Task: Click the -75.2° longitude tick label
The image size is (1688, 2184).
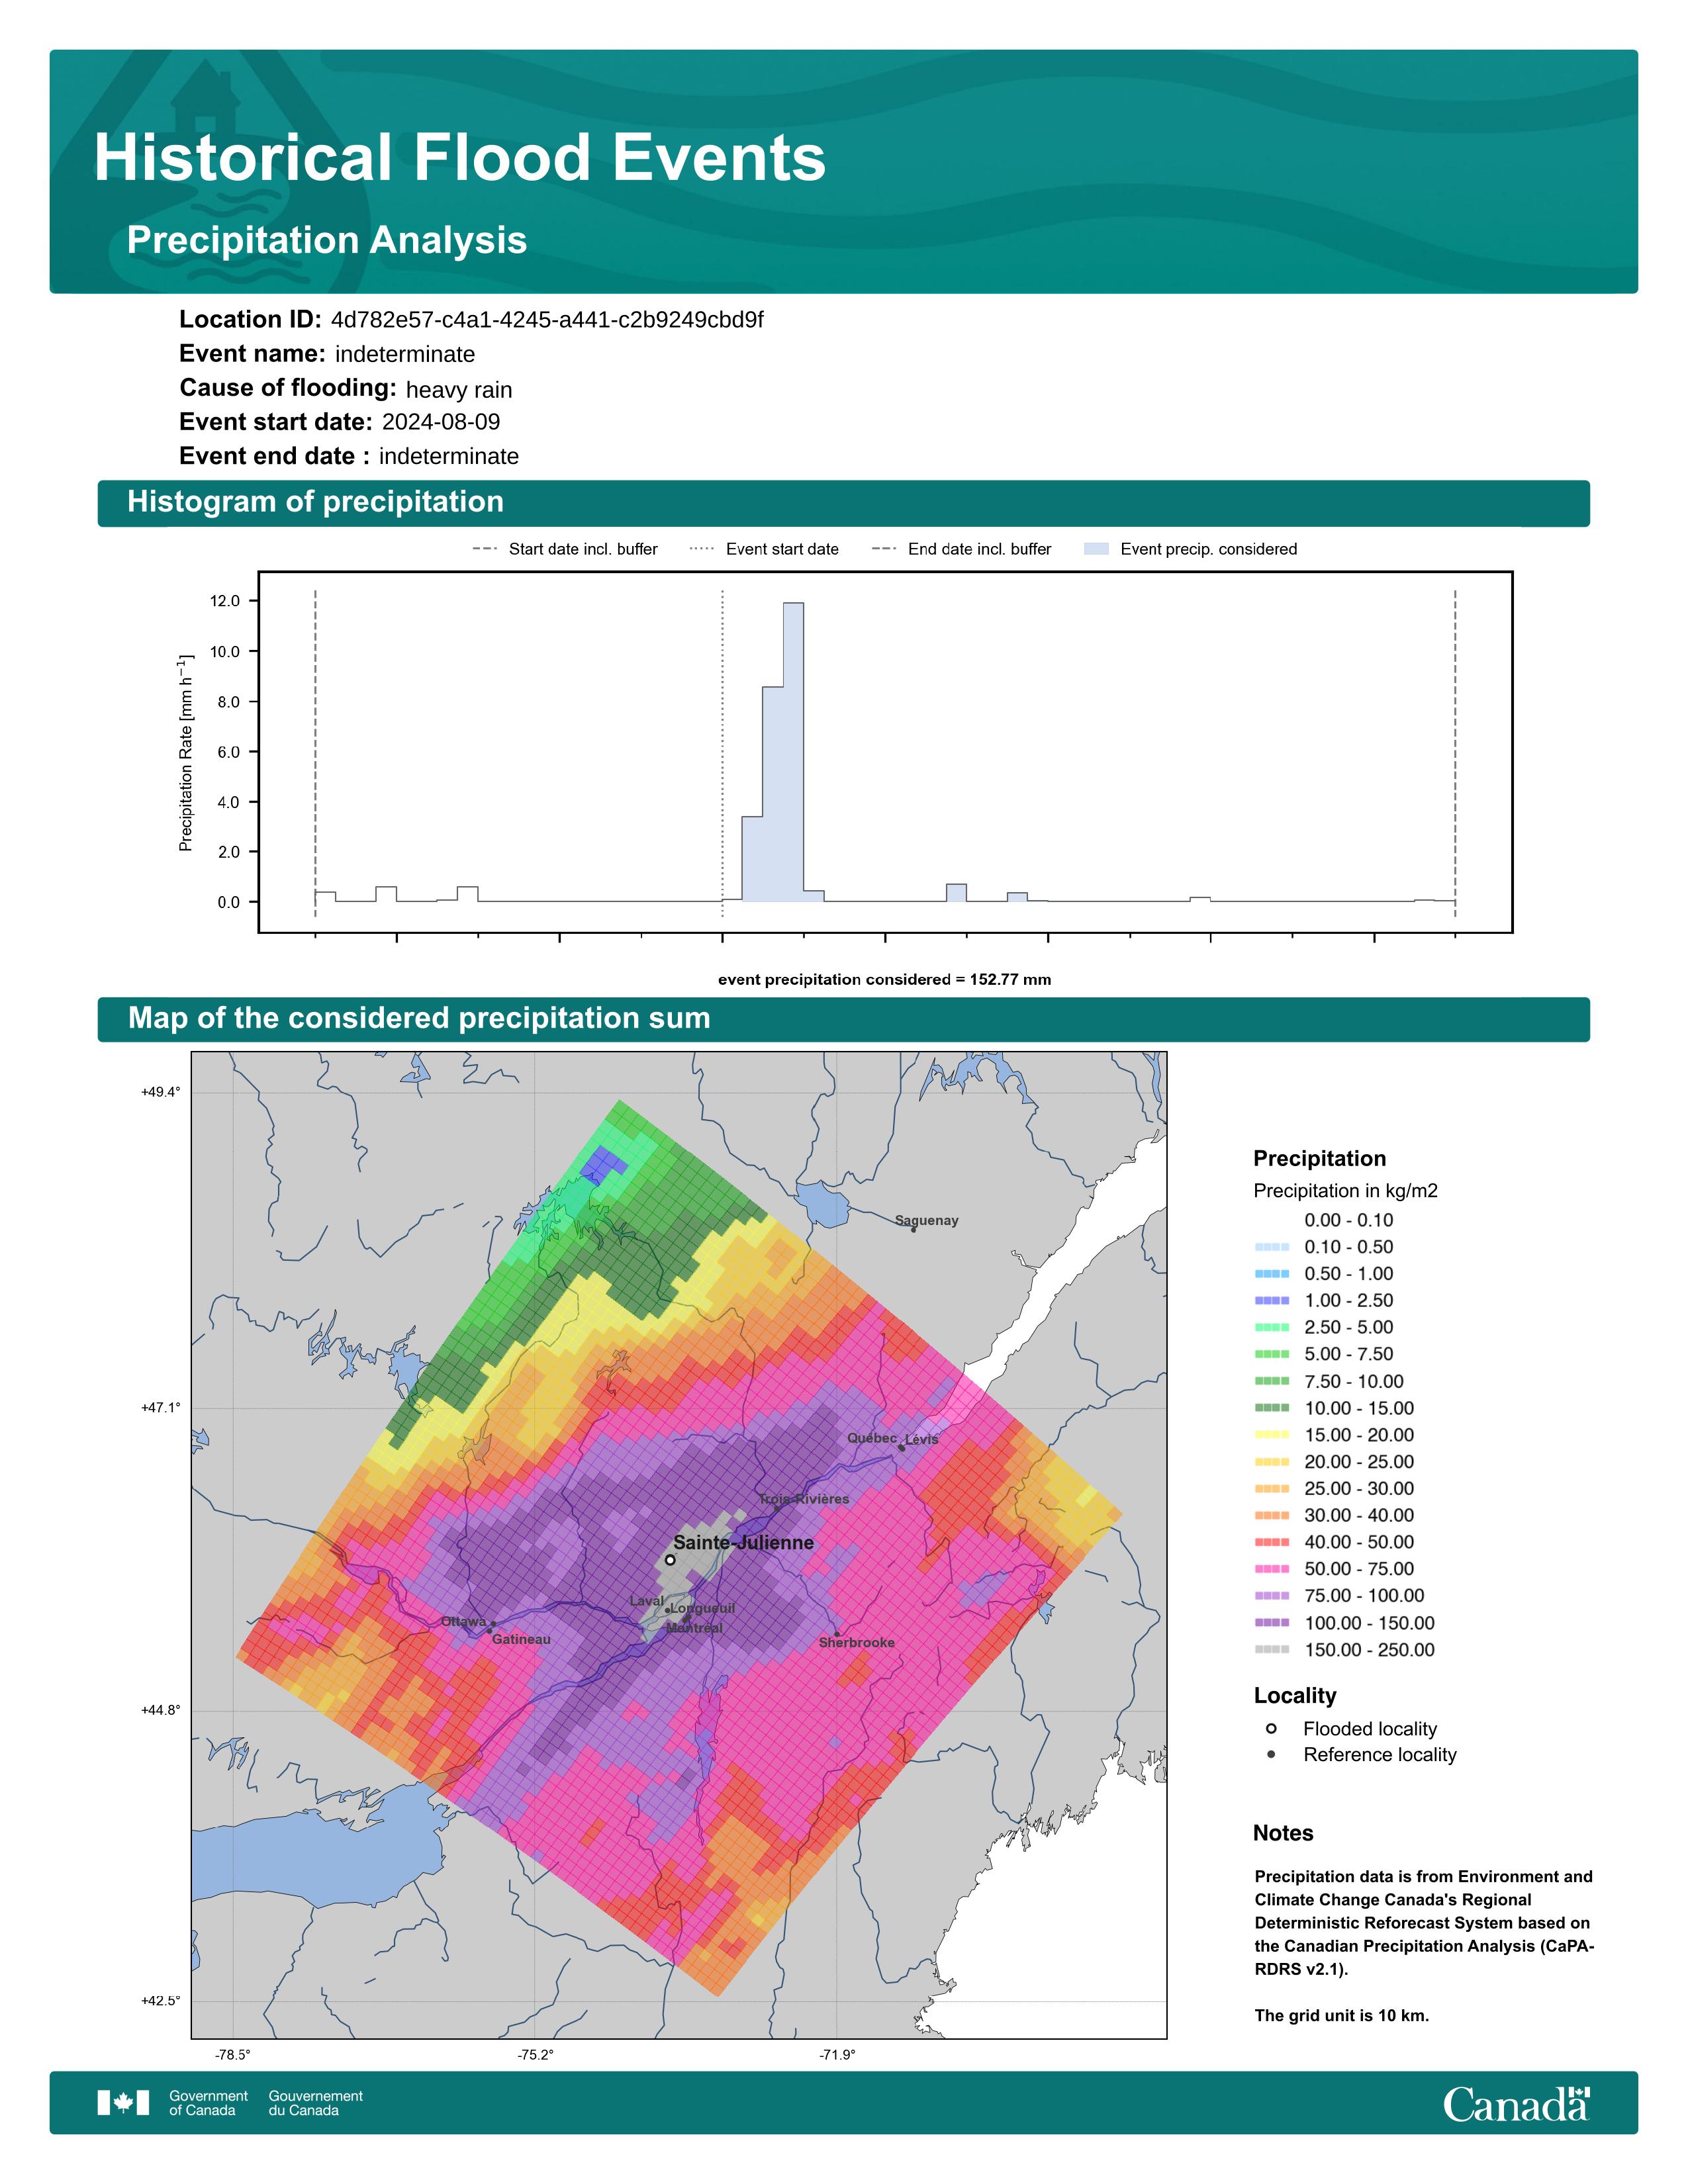Action: [x=535, y=2055]
